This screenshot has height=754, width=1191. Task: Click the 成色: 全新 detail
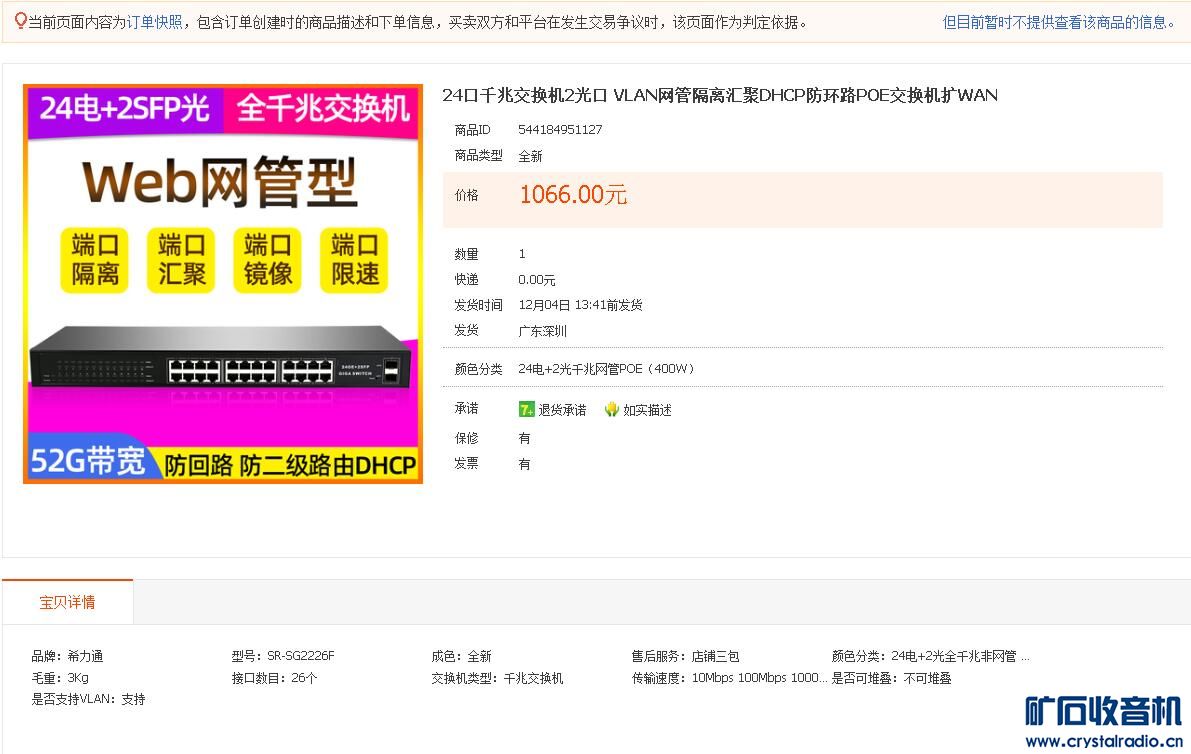pos(462,656)
